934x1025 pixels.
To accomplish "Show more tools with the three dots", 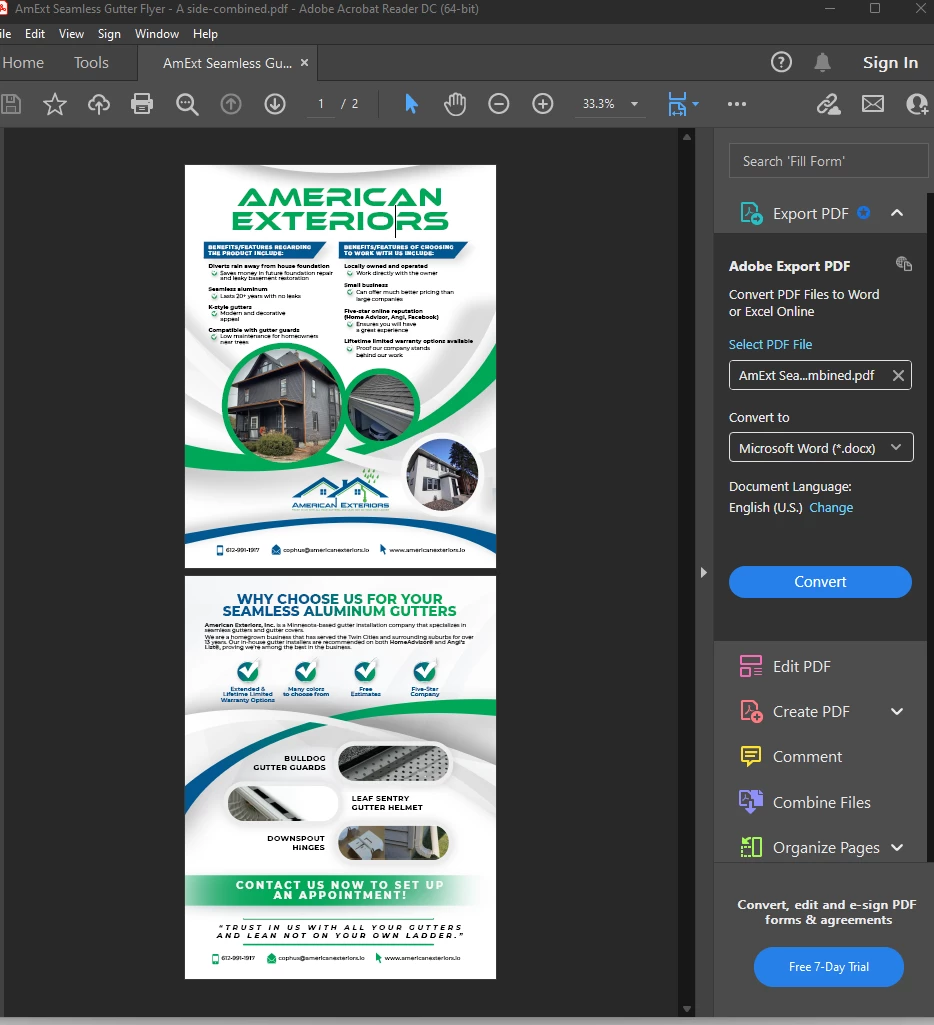I will tap(737, 104).
